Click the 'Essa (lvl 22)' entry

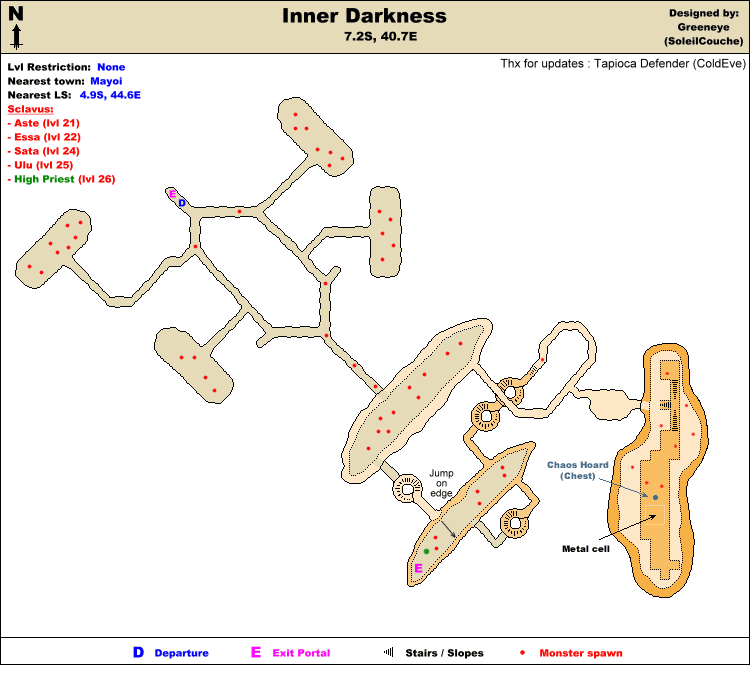click(x=44, y=137)
